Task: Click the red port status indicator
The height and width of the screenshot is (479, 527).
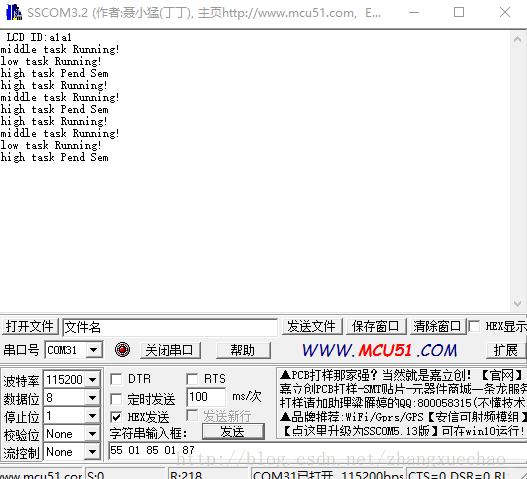Action: [122, 350]
